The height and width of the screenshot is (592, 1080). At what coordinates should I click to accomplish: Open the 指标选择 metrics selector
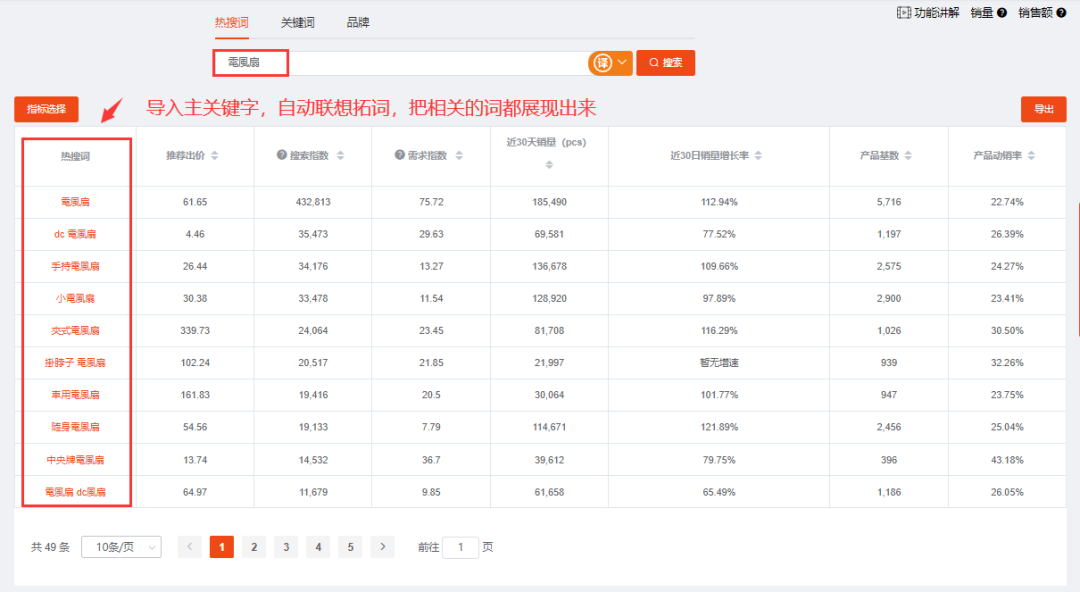tap(46, 109)
